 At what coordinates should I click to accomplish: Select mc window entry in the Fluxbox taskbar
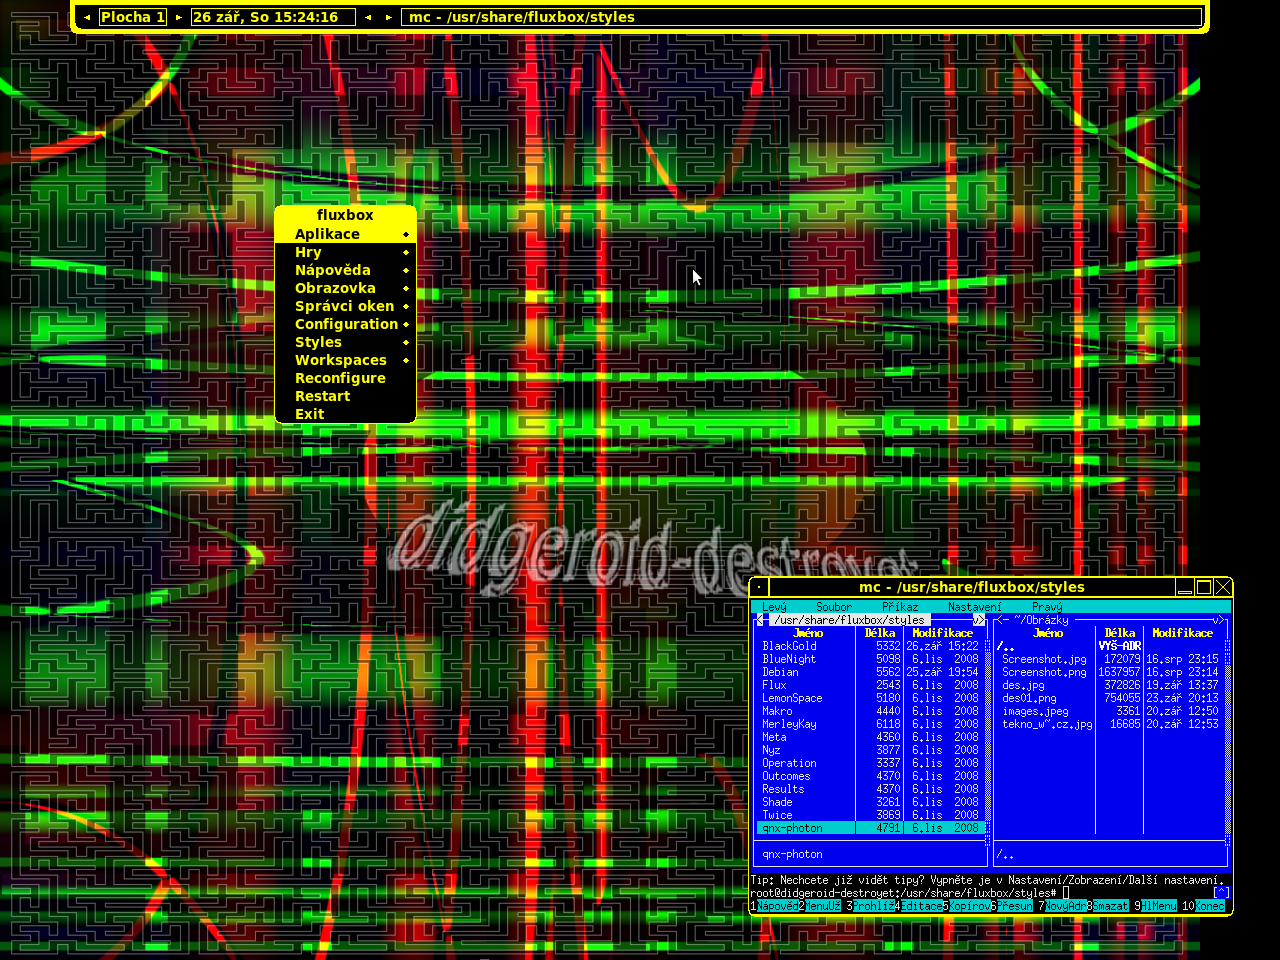(x=801, y=17)
